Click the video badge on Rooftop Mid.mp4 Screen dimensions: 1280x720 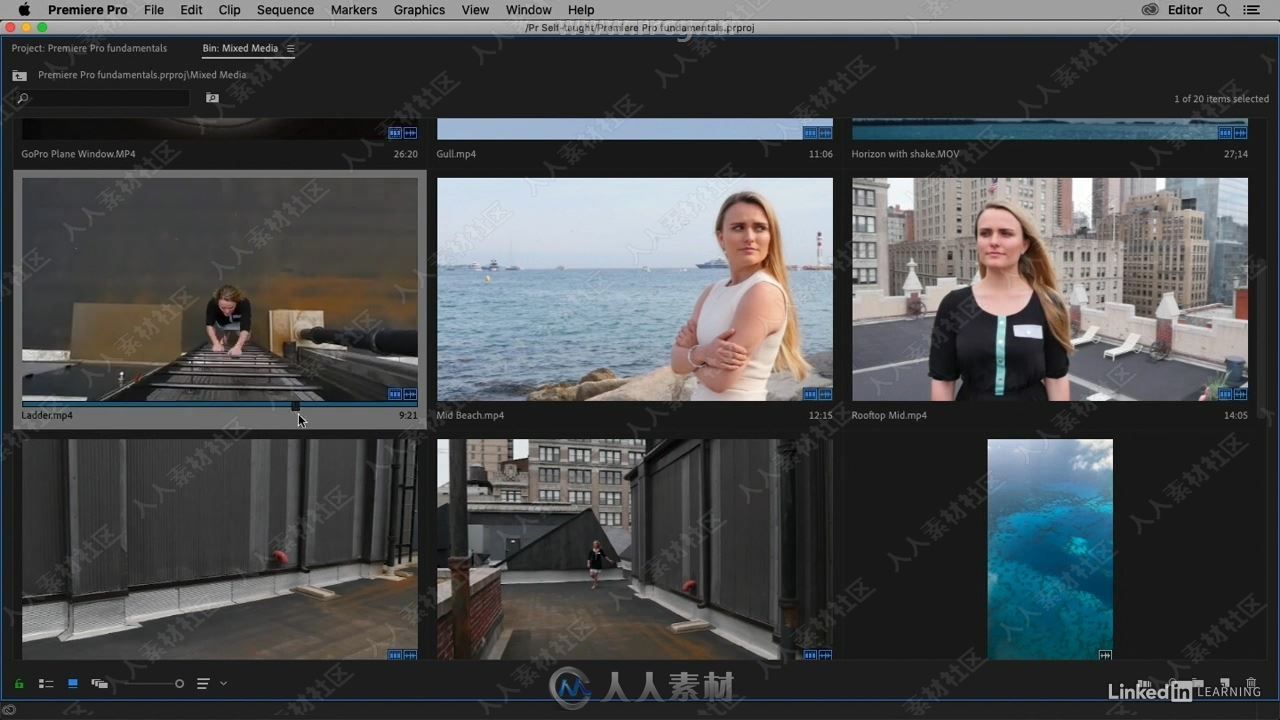pyautogui.click(x=1225, y=394)
